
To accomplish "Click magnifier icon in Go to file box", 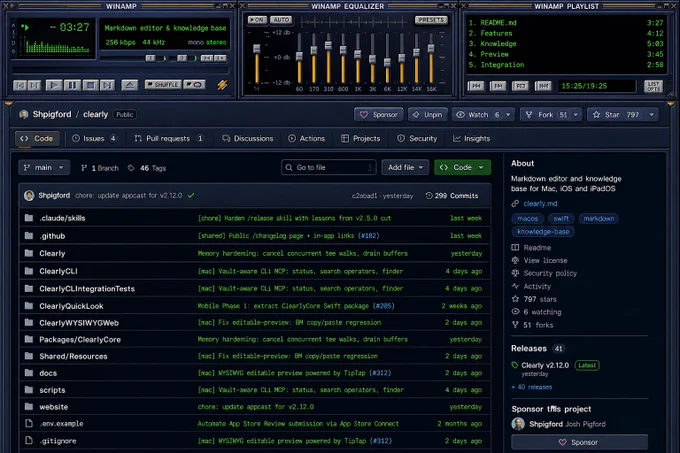I will coord(289,167).
